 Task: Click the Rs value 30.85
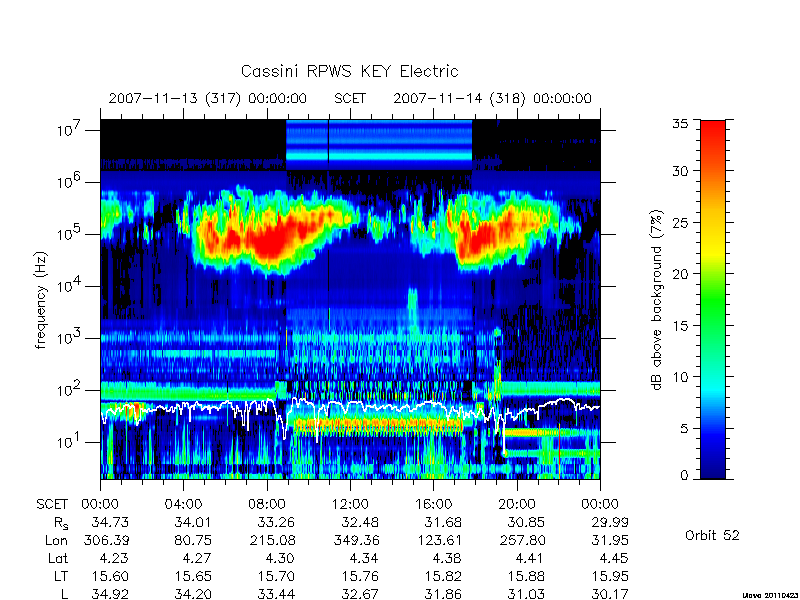click(526, 522)
